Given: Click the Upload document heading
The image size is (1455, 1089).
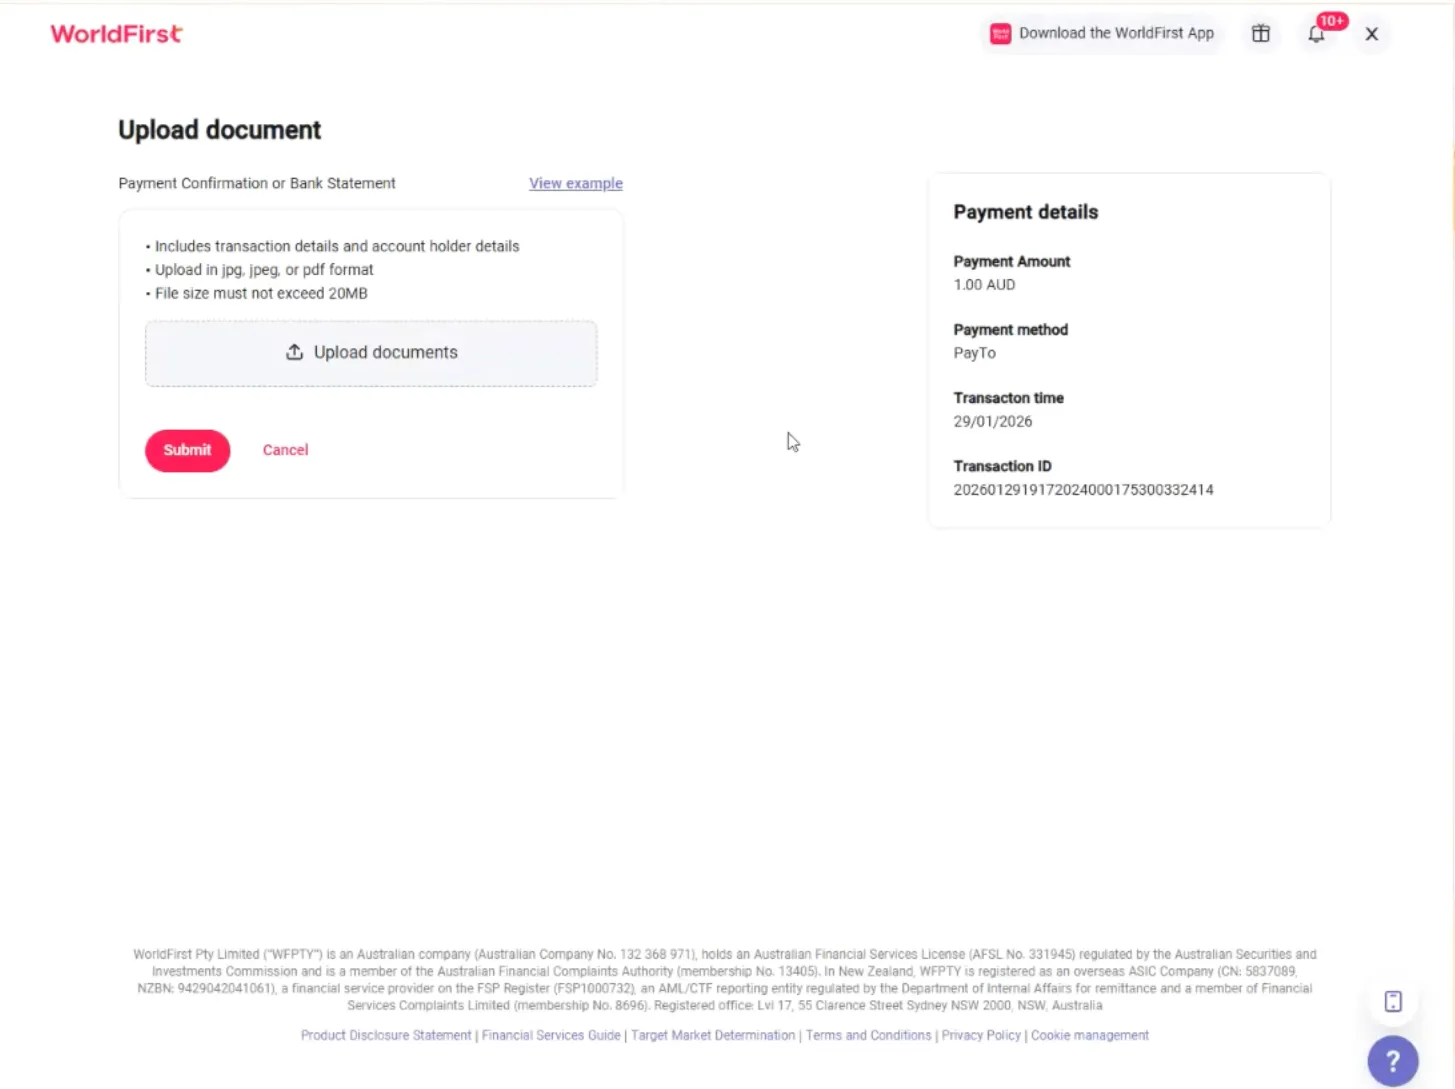Looking at the screenshot, I should click(x=220, y=130).
